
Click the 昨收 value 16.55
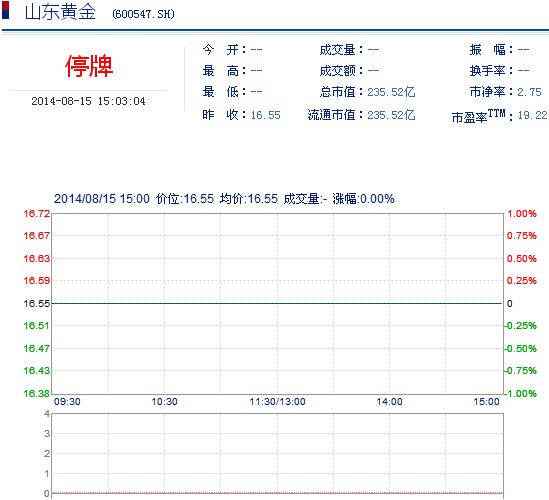coord(265,115)
